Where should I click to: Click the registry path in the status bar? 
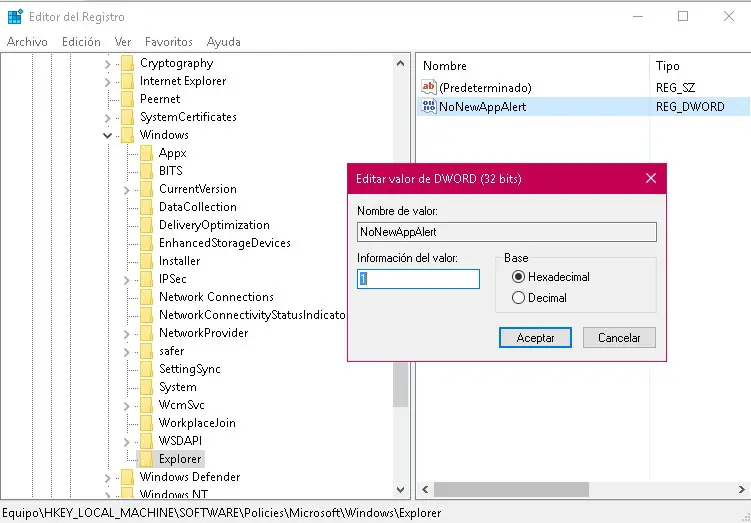point(222,513)
